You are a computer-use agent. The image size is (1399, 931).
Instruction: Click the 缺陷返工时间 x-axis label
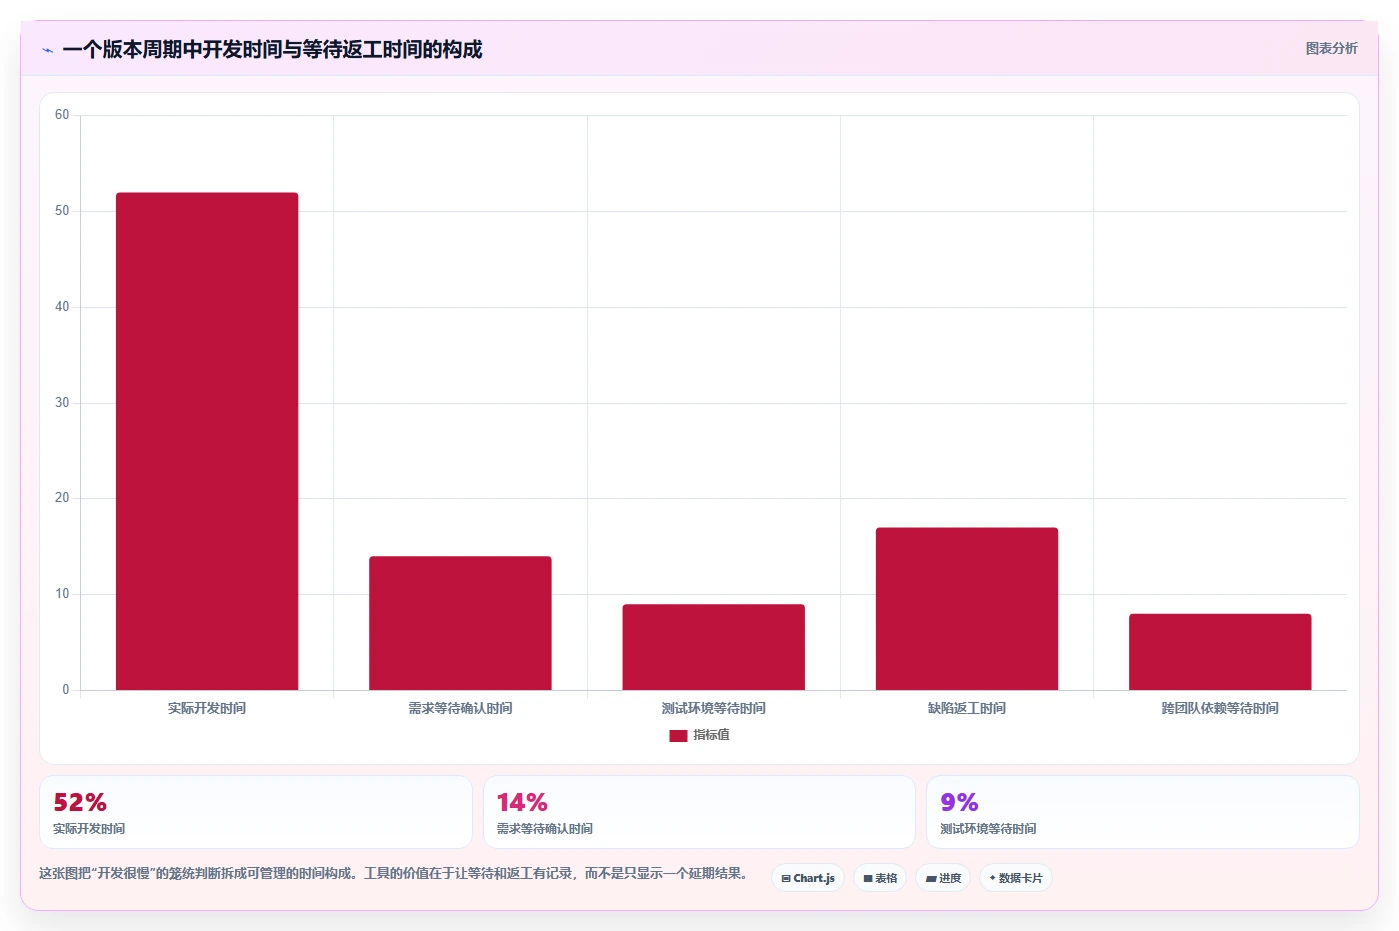tap(967, 708)
